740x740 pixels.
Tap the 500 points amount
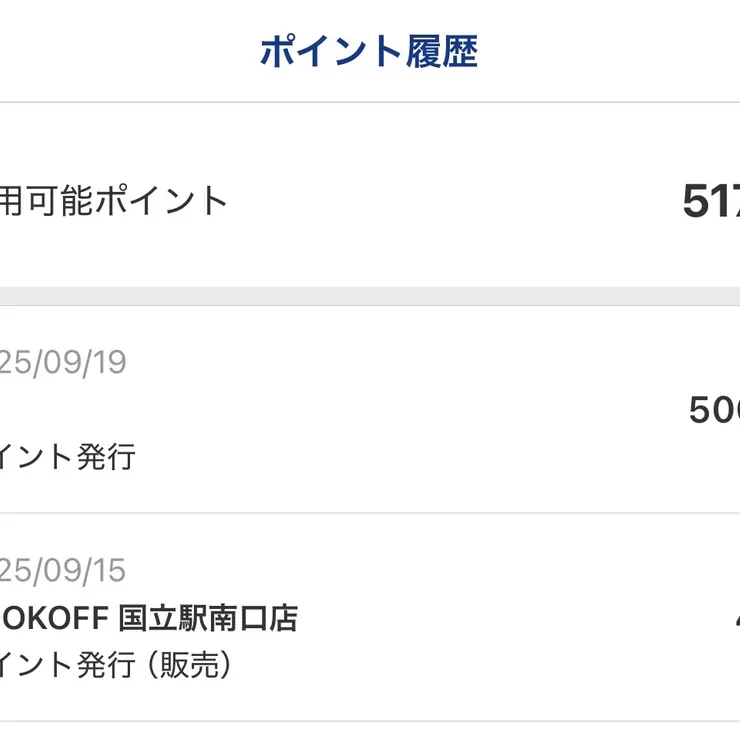[714, 410]
